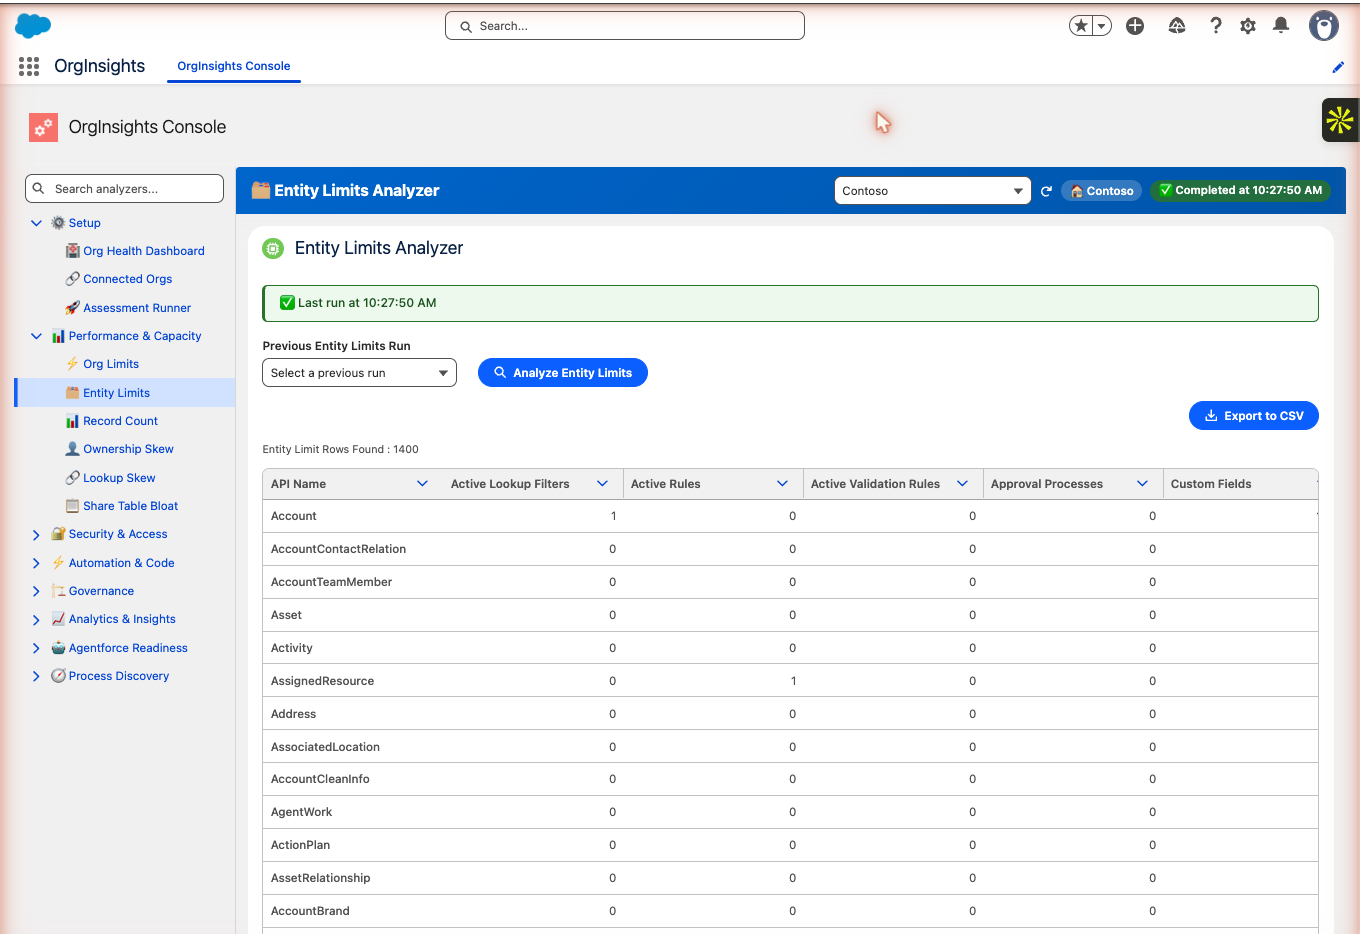
Task: Collapse the Performance & Capacity section
Action: (36, 336)
